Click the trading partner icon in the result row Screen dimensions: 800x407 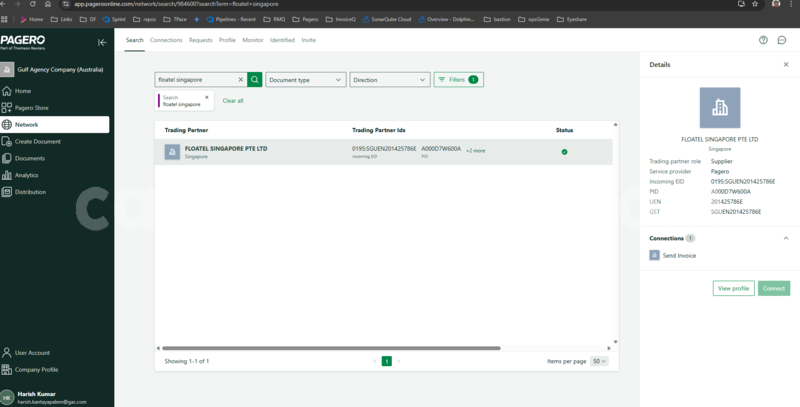pyautogui.click(x=172, y=152)
